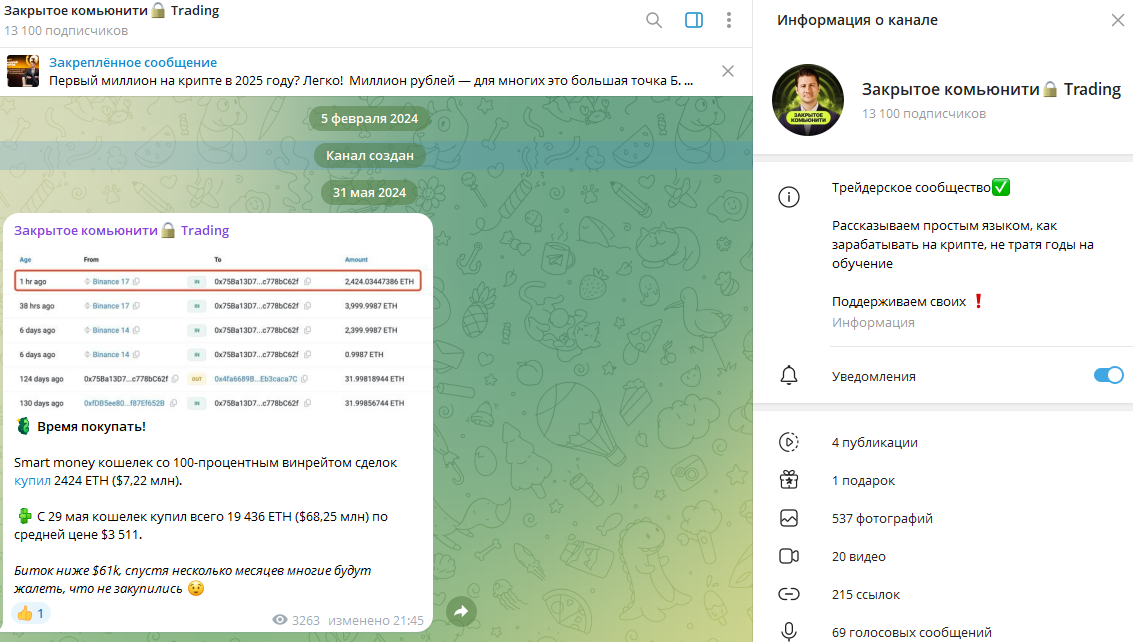Toggle the side info panel icon
Viewport: 1133px width, 642px height.
point(694,20)
